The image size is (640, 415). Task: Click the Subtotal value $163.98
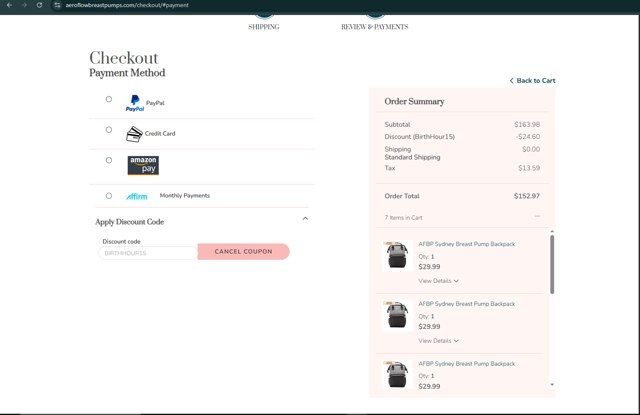[x=527, y=124]
